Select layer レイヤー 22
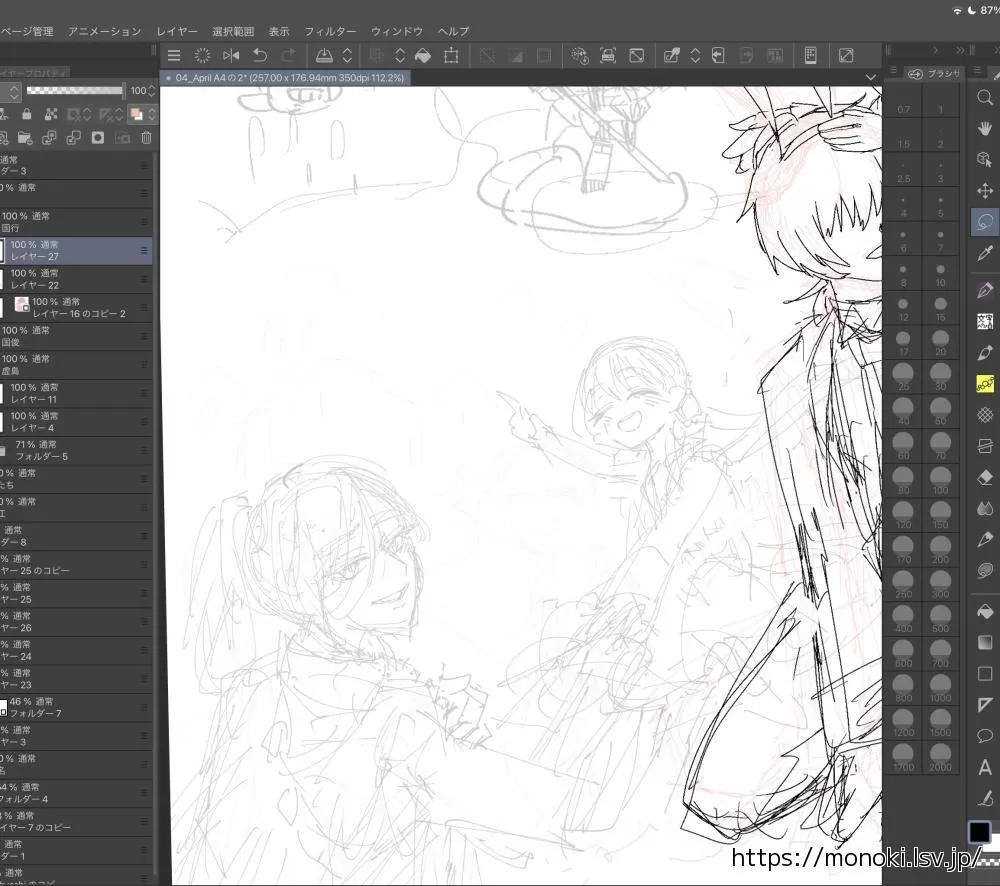 click(76, 279)
